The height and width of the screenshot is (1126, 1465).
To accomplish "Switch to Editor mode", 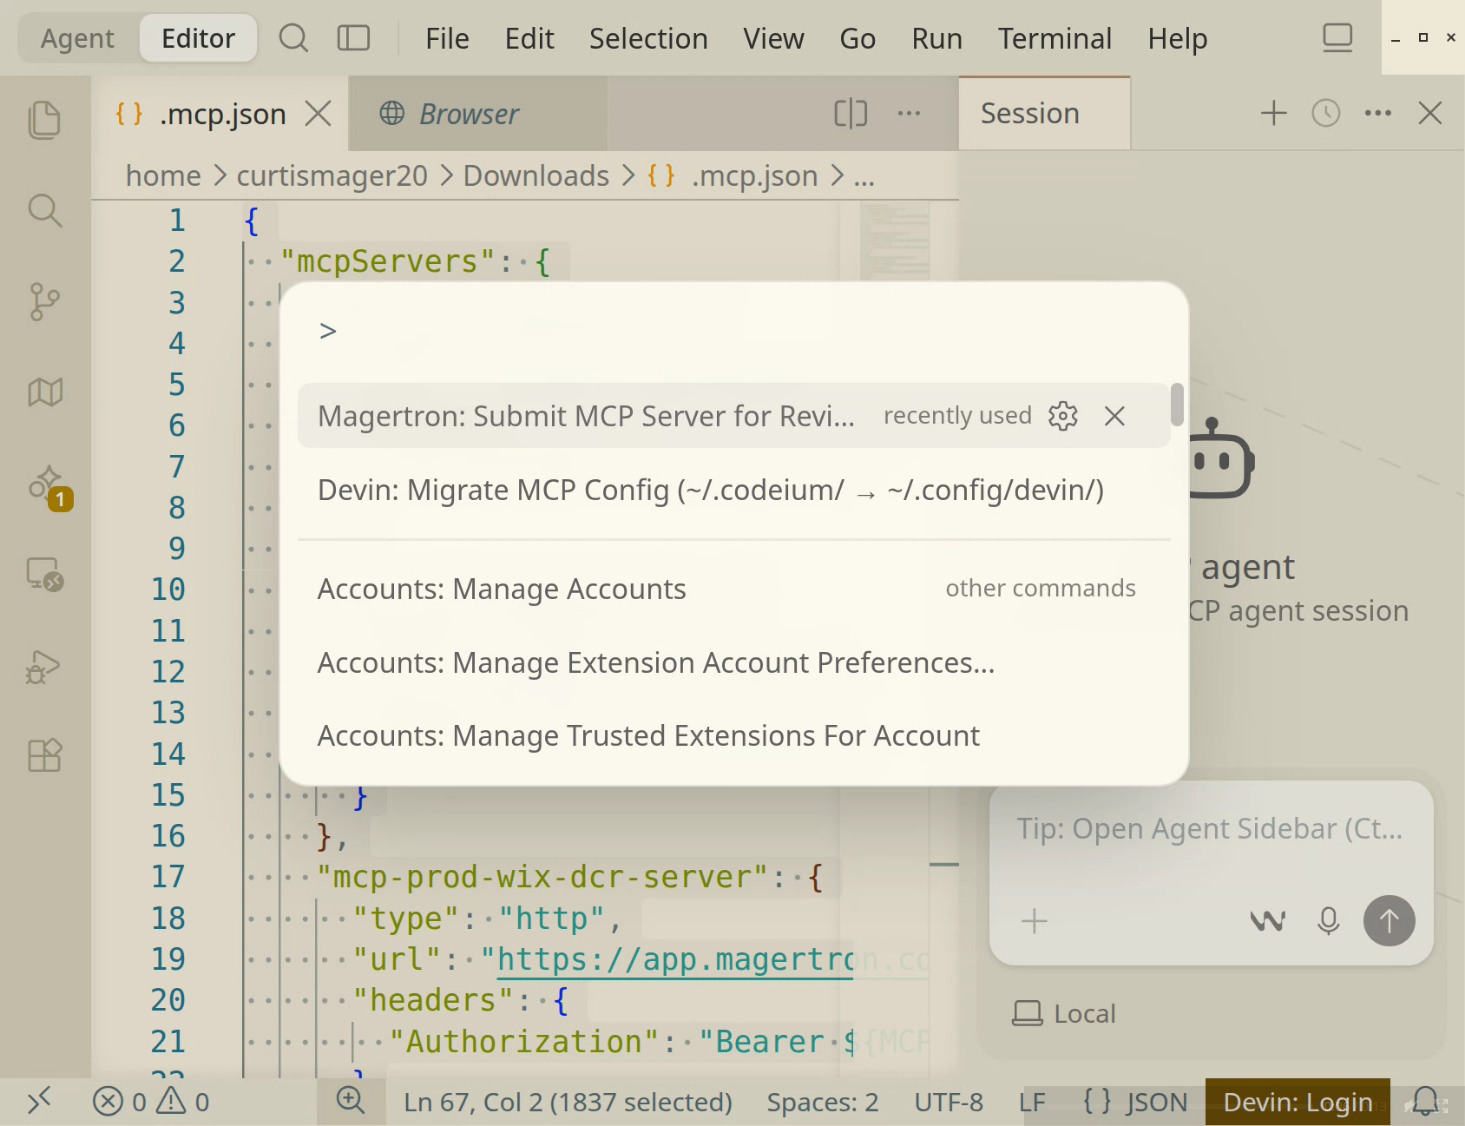I will click(x=198, y=38).
